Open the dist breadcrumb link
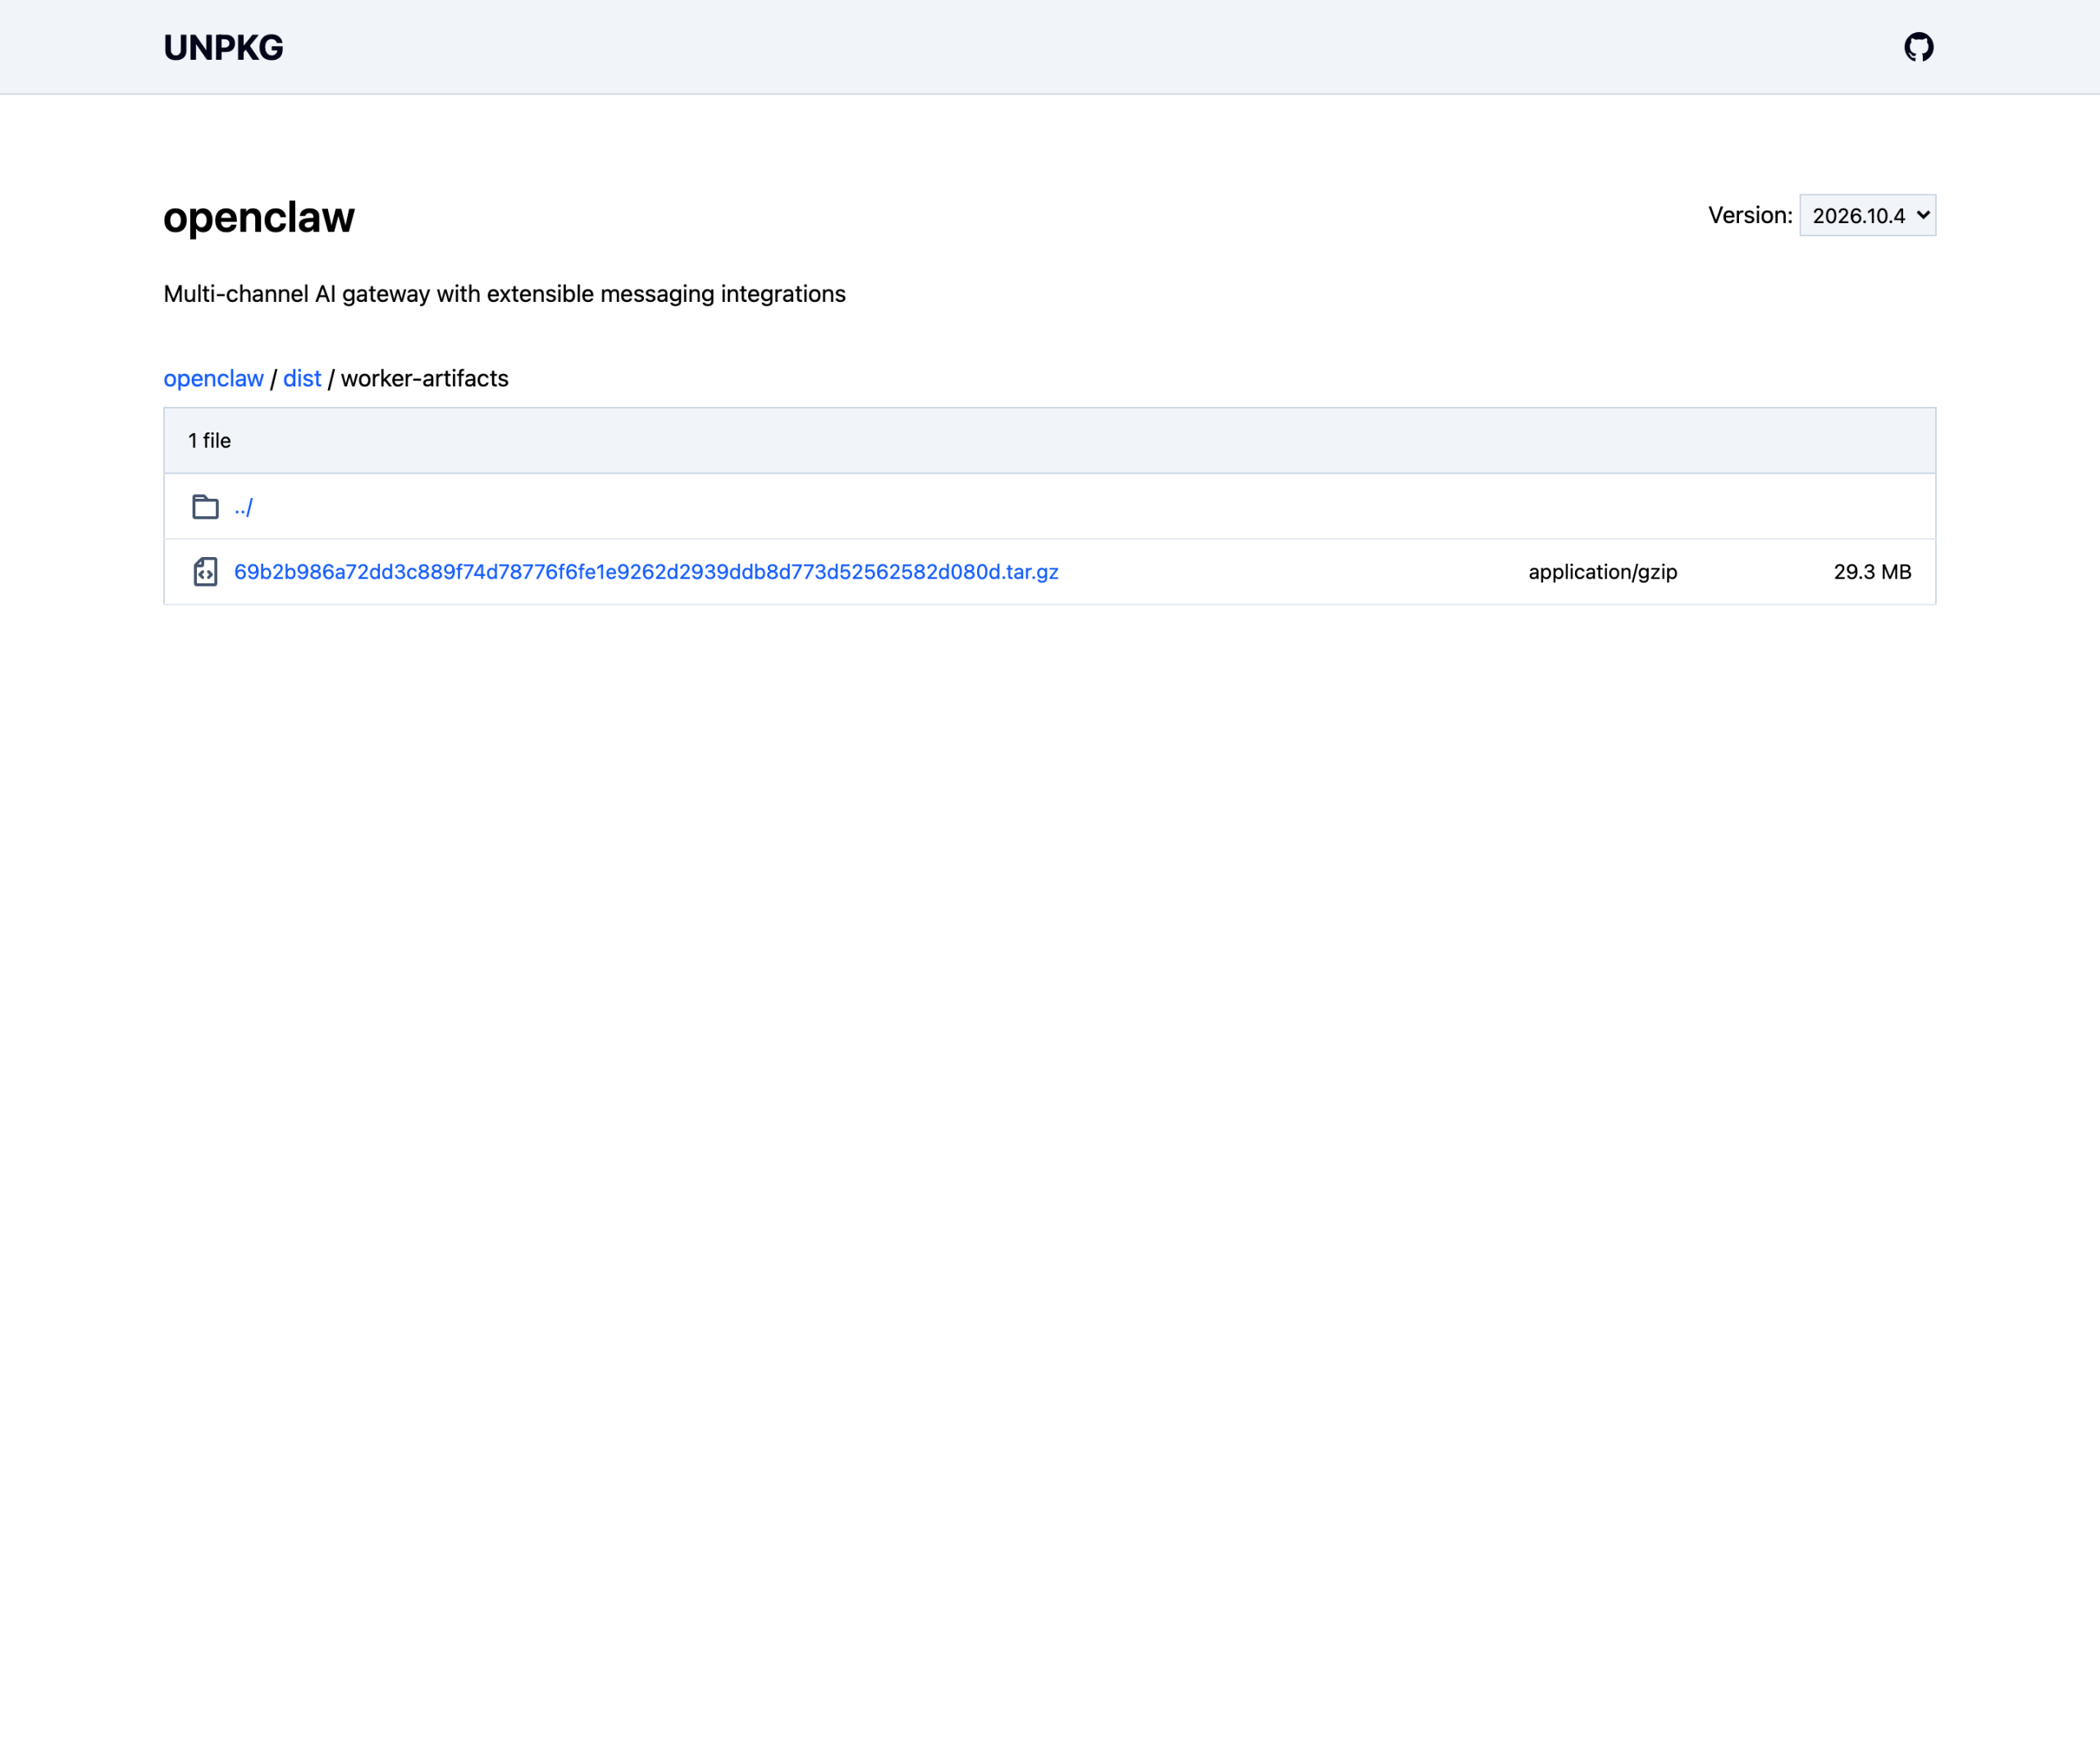Image resolution: width=2100 pixels, height=1750 pixels. (302, 378)
